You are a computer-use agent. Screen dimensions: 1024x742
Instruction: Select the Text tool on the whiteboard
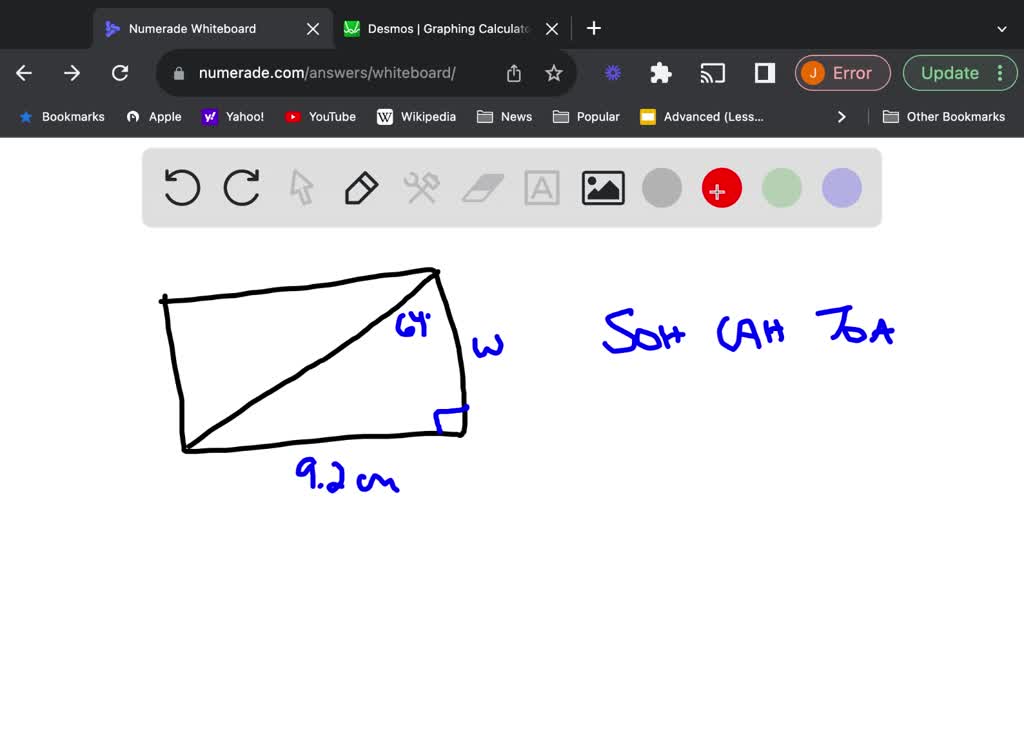pyautogui.click(x=541, y=188)
